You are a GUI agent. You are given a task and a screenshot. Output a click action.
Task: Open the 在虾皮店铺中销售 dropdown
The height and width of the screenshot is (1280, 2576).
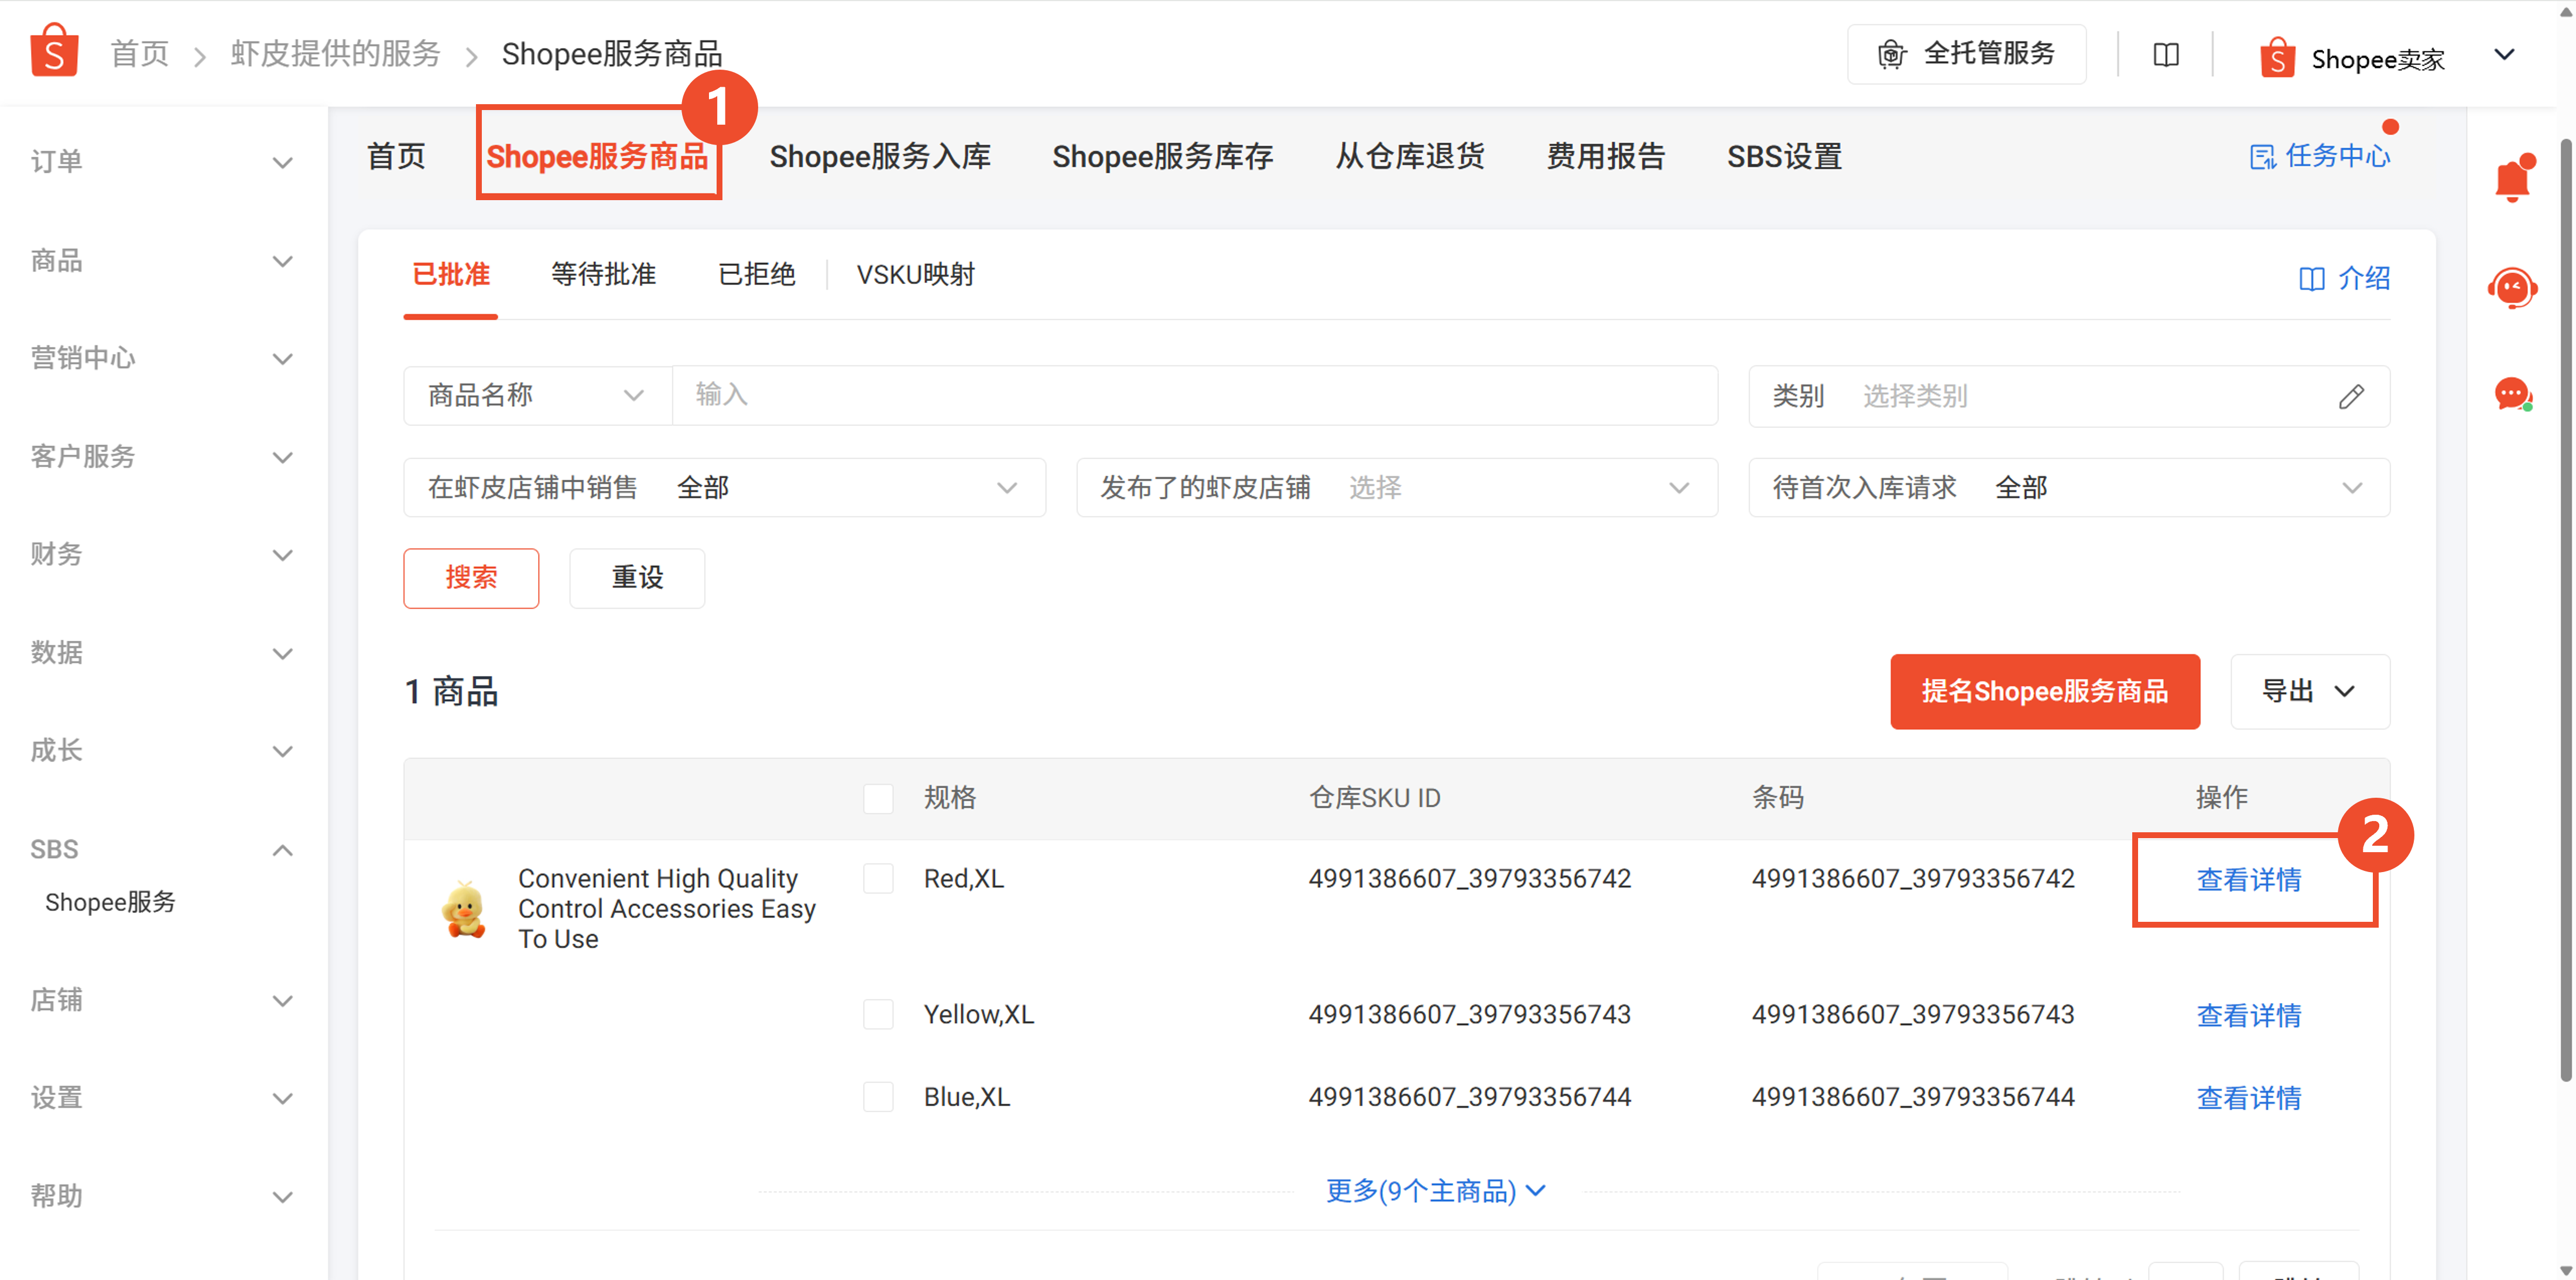click(x=724, y=487)
